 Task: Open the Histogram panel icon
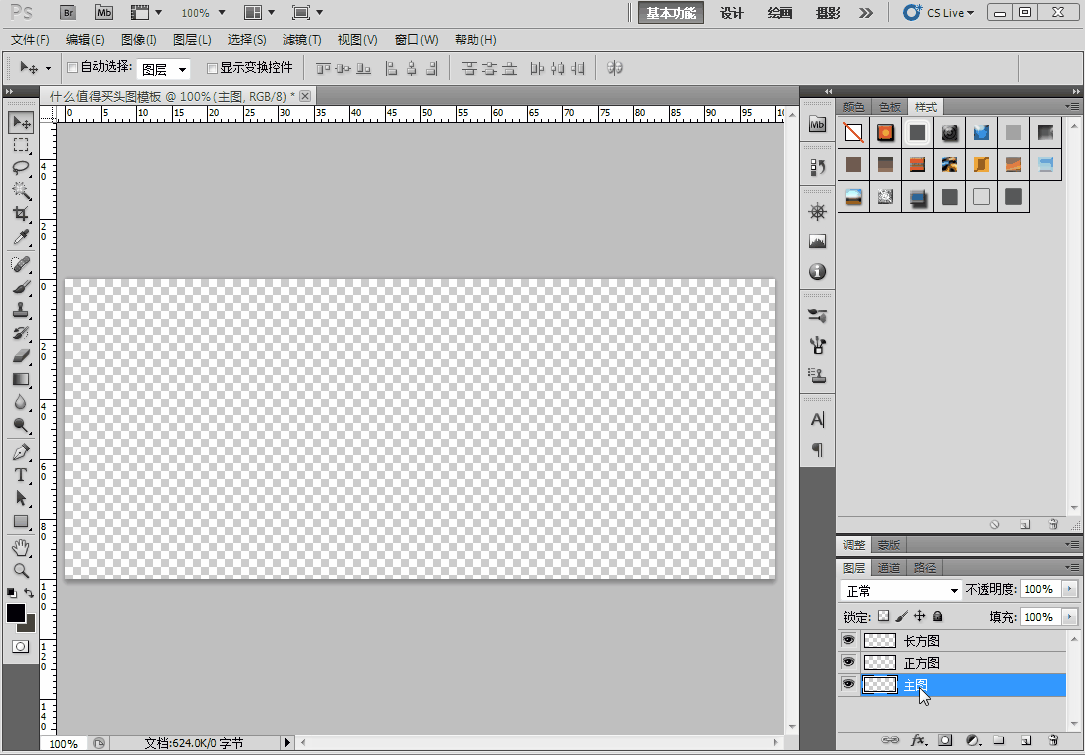[817, 242]
